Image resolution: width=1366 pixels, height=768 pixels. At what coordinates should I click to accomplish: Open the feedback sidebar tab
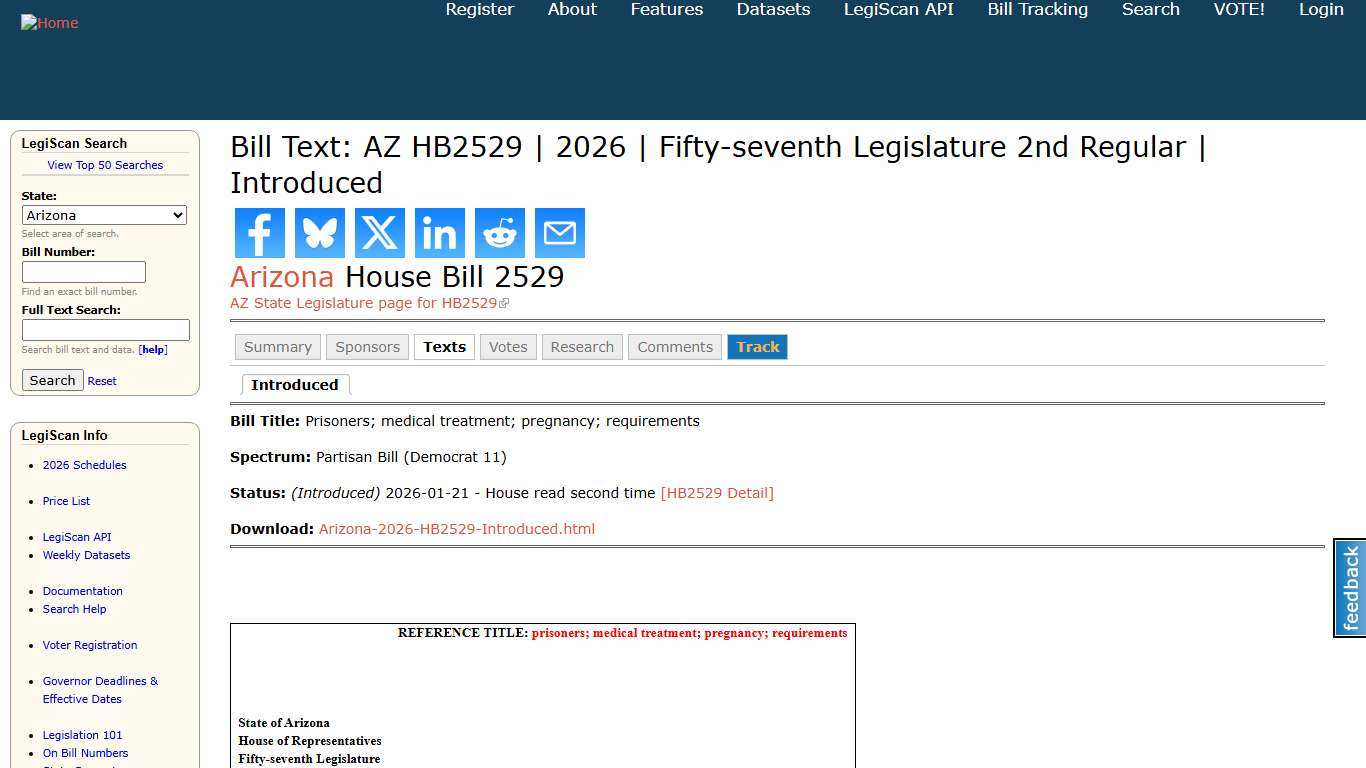tap(1349, 588)
